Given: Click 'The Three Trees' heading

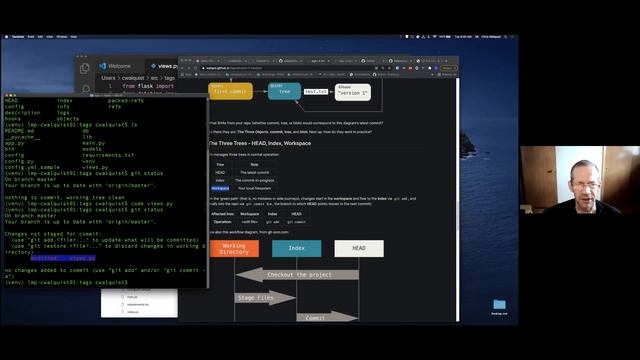Looking at the screenshot, I should pos(260,143).
